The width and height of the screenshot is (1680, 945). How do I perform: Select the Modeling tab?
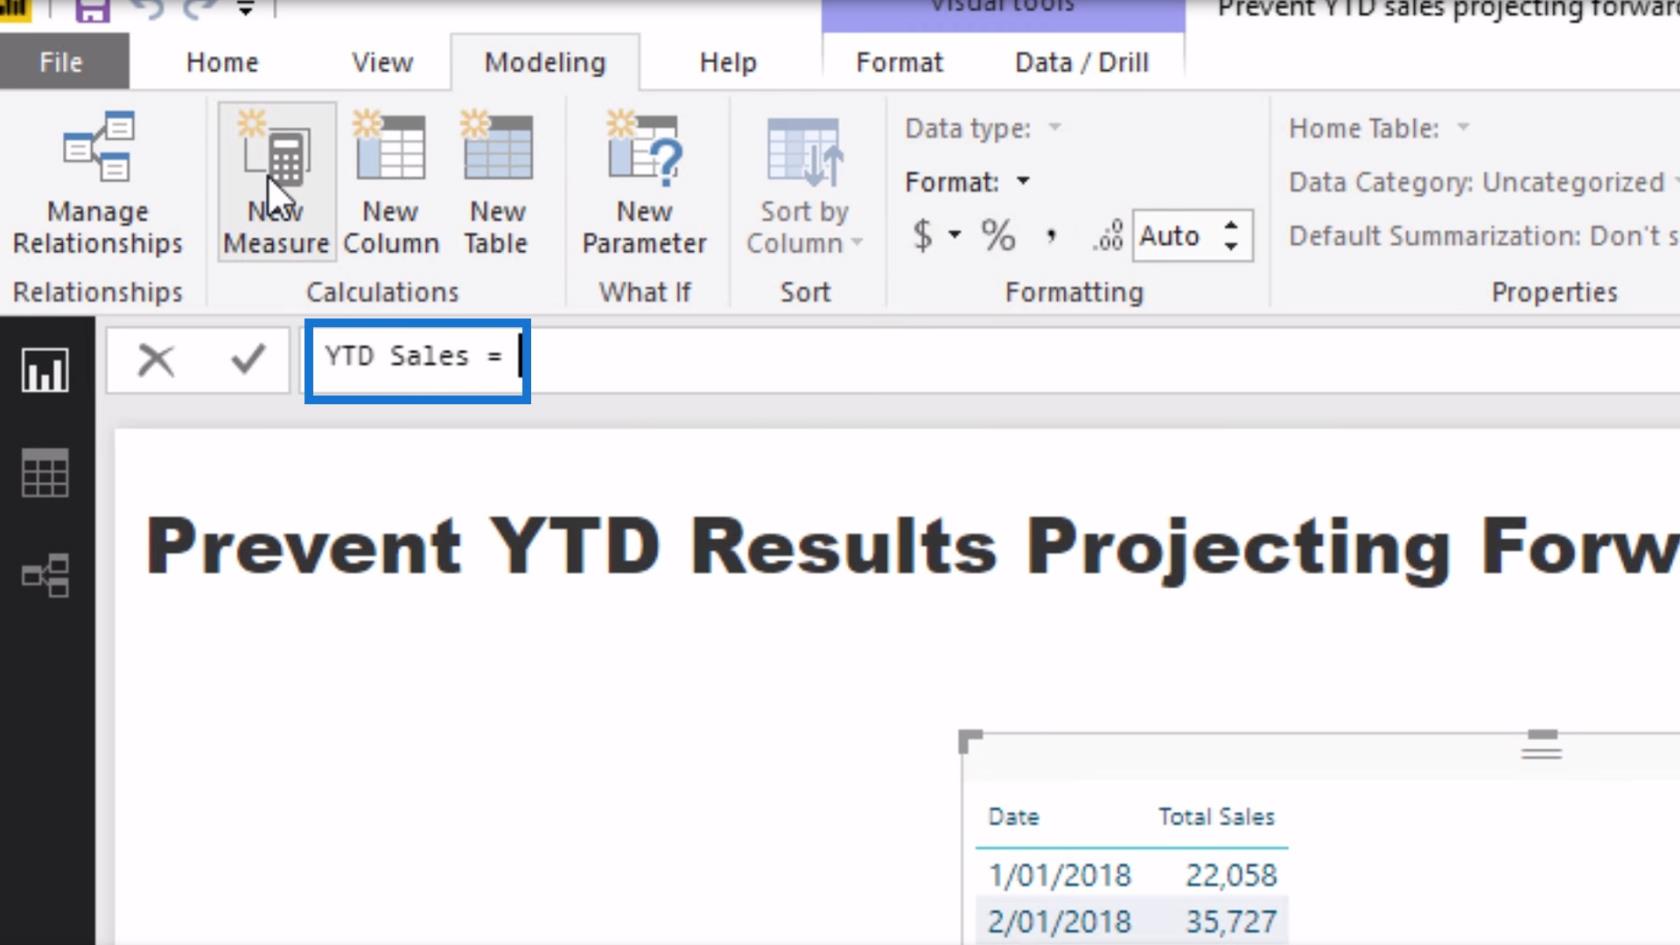[x=545, y=62]
